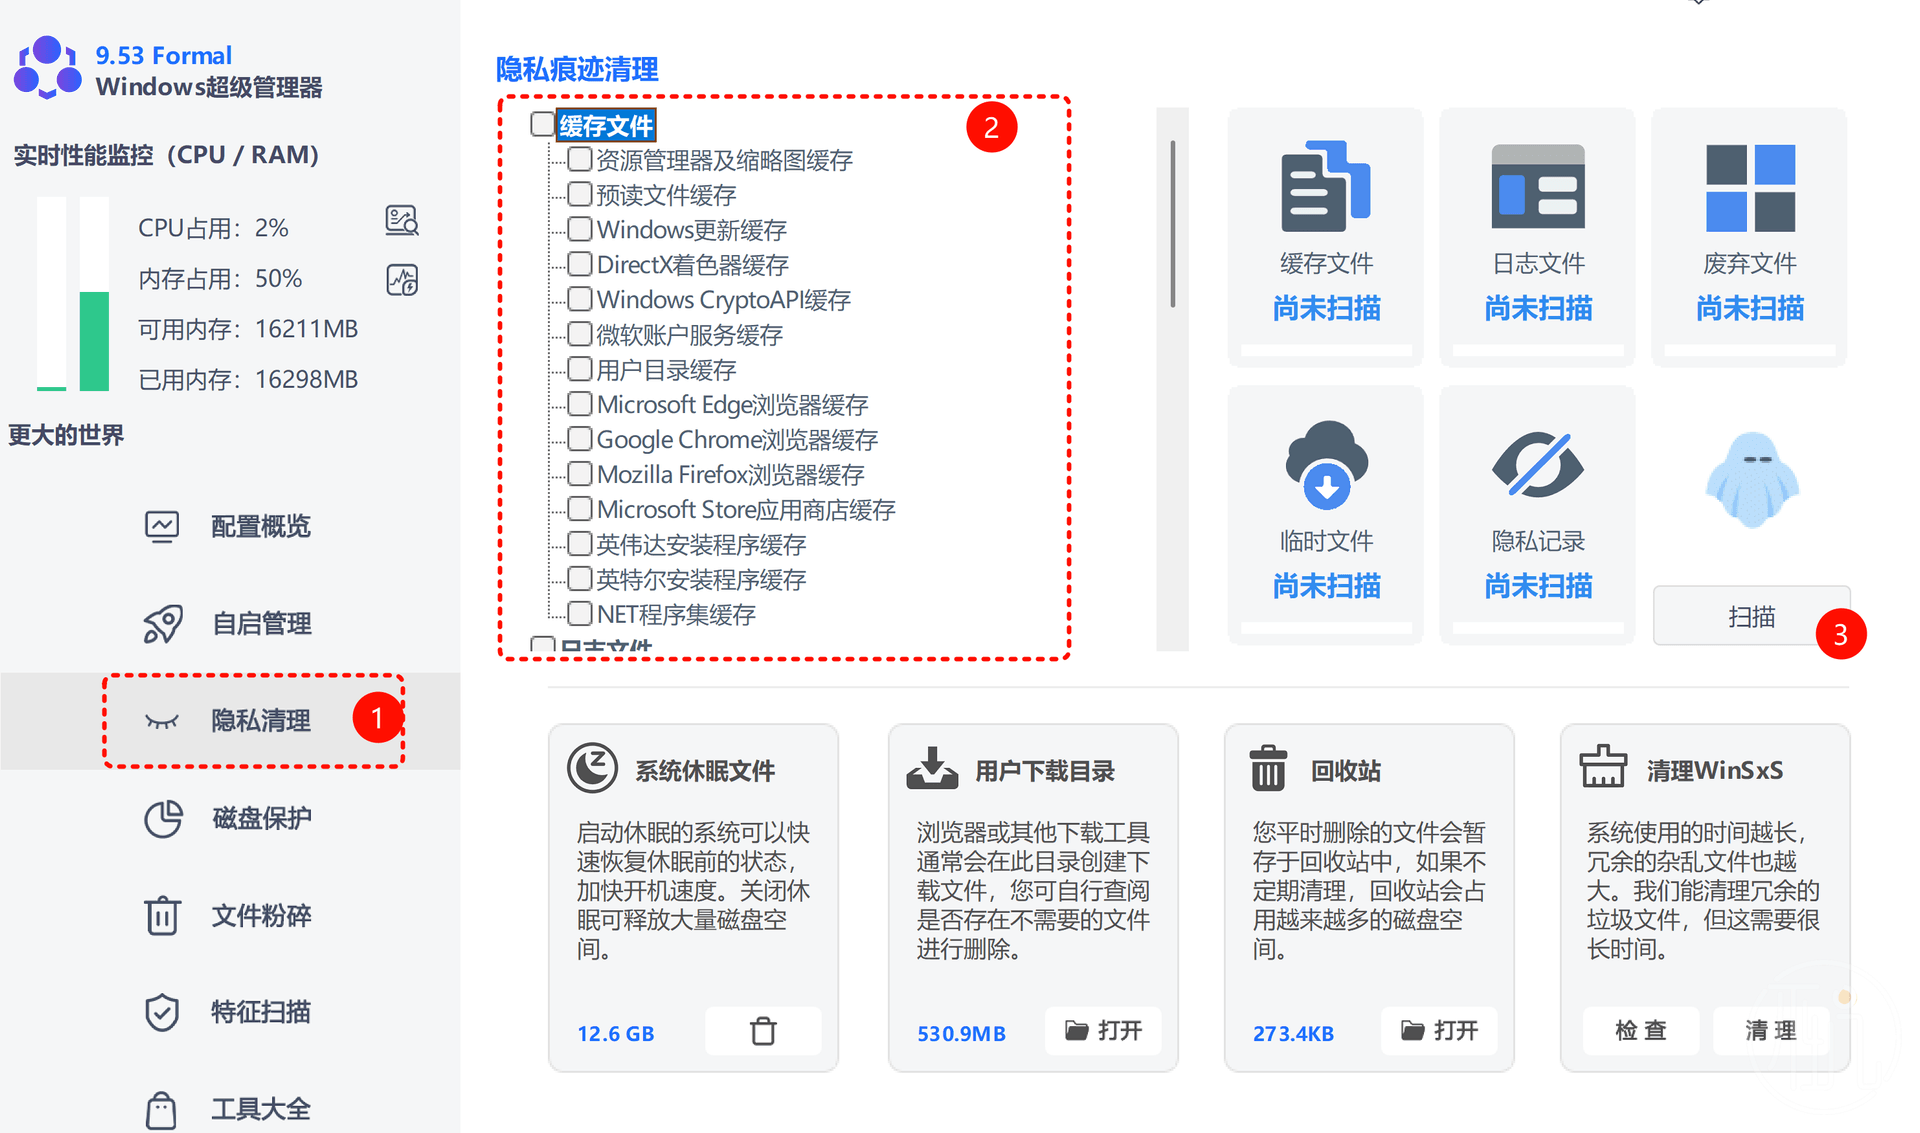Select the 缓存文件 tree node label

[x=606, y=126]
